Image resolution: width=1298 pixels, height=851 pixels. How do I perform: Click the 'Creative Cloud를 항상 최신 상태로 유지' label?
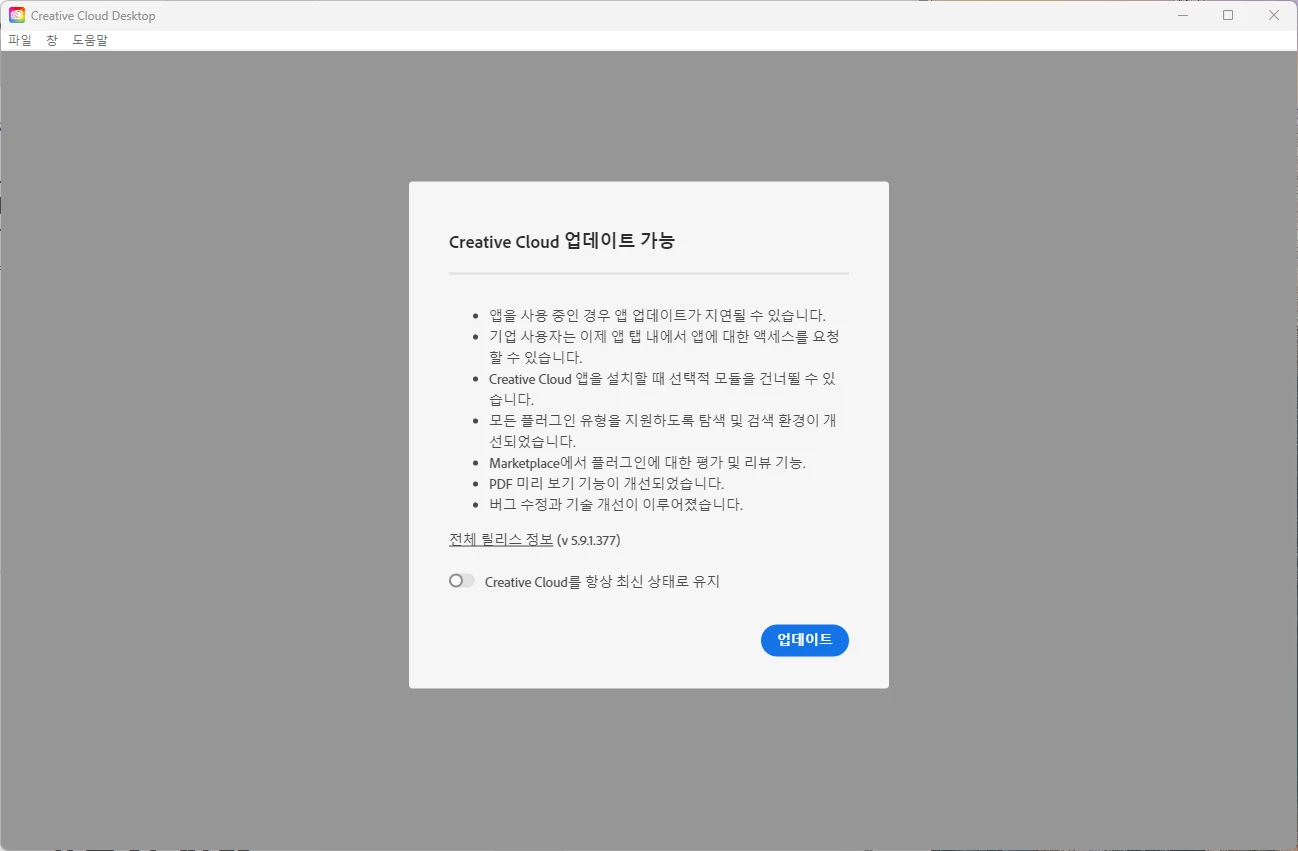(x=602, y=581)
